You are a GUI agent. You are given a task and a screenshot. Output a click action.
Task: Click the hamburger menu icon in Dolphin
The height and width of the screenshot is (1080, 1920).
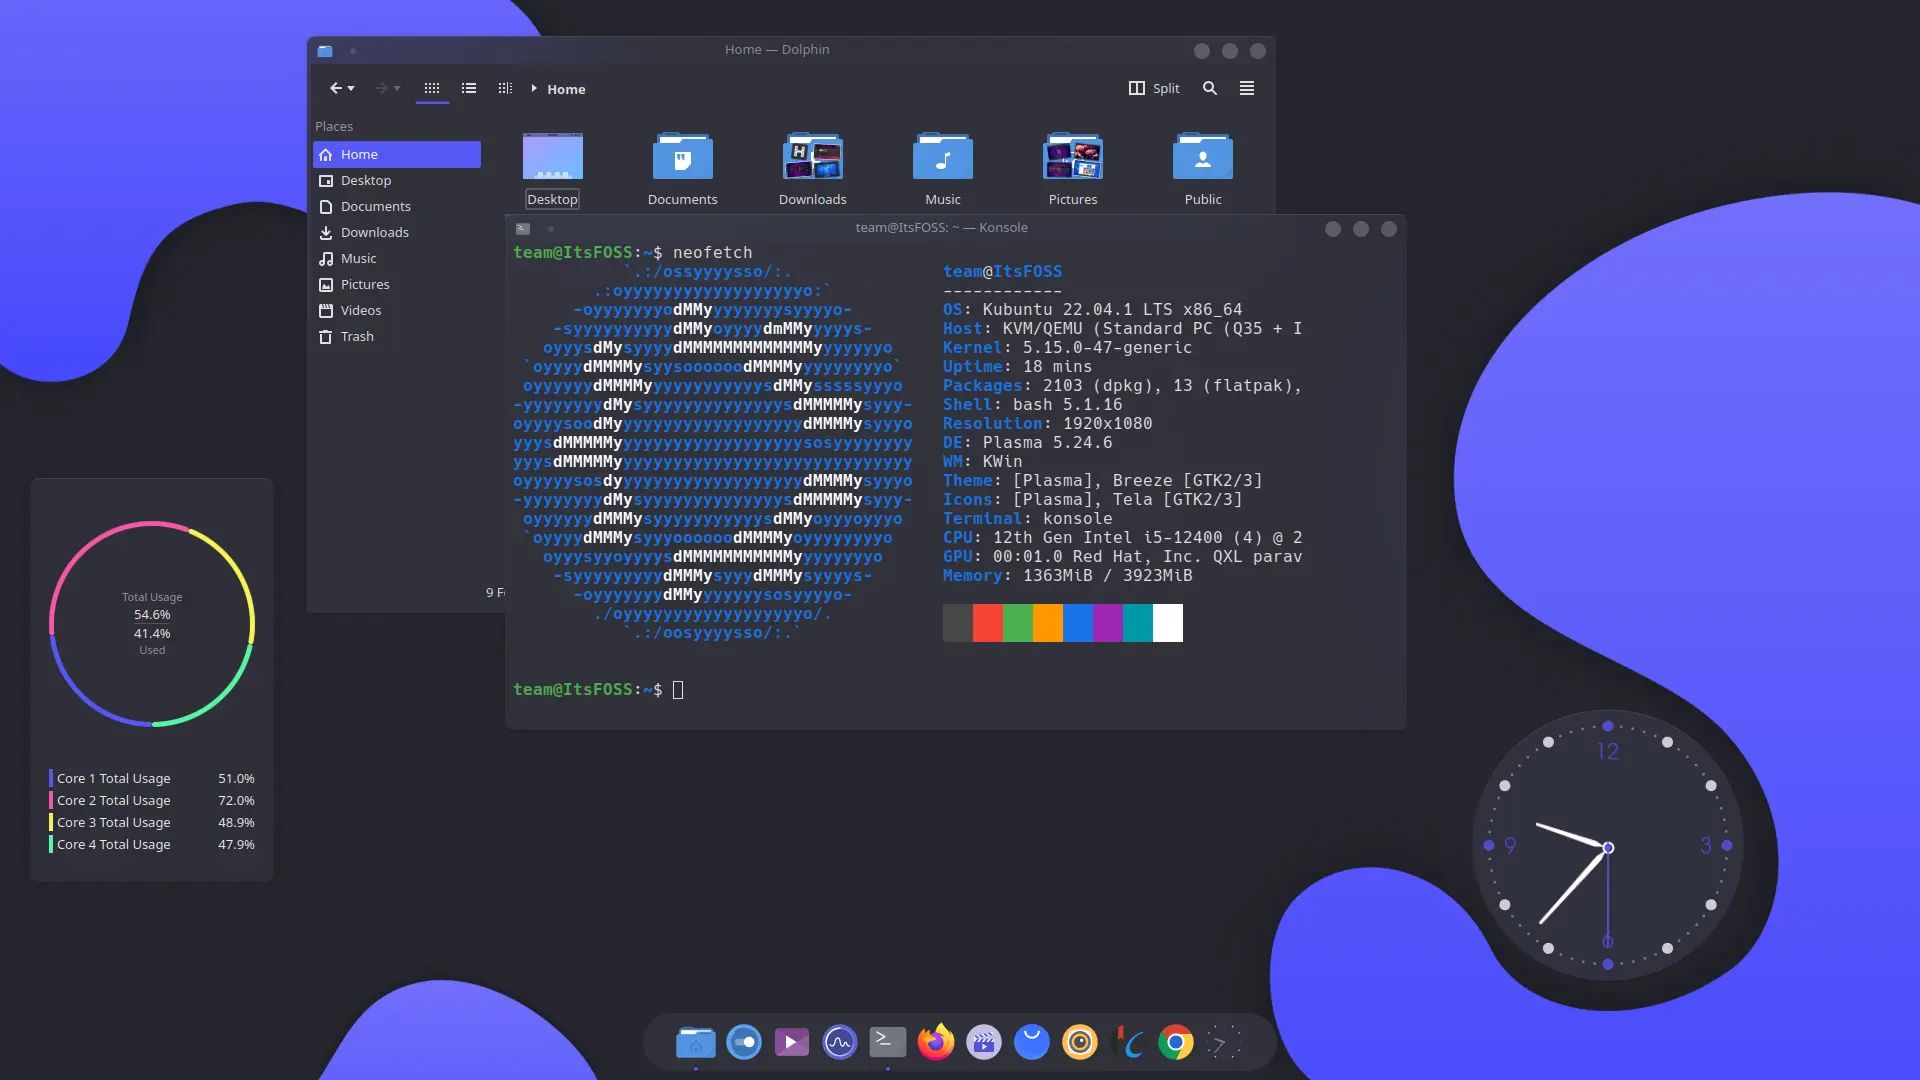pyautogui.click(x=1245, y=88)
